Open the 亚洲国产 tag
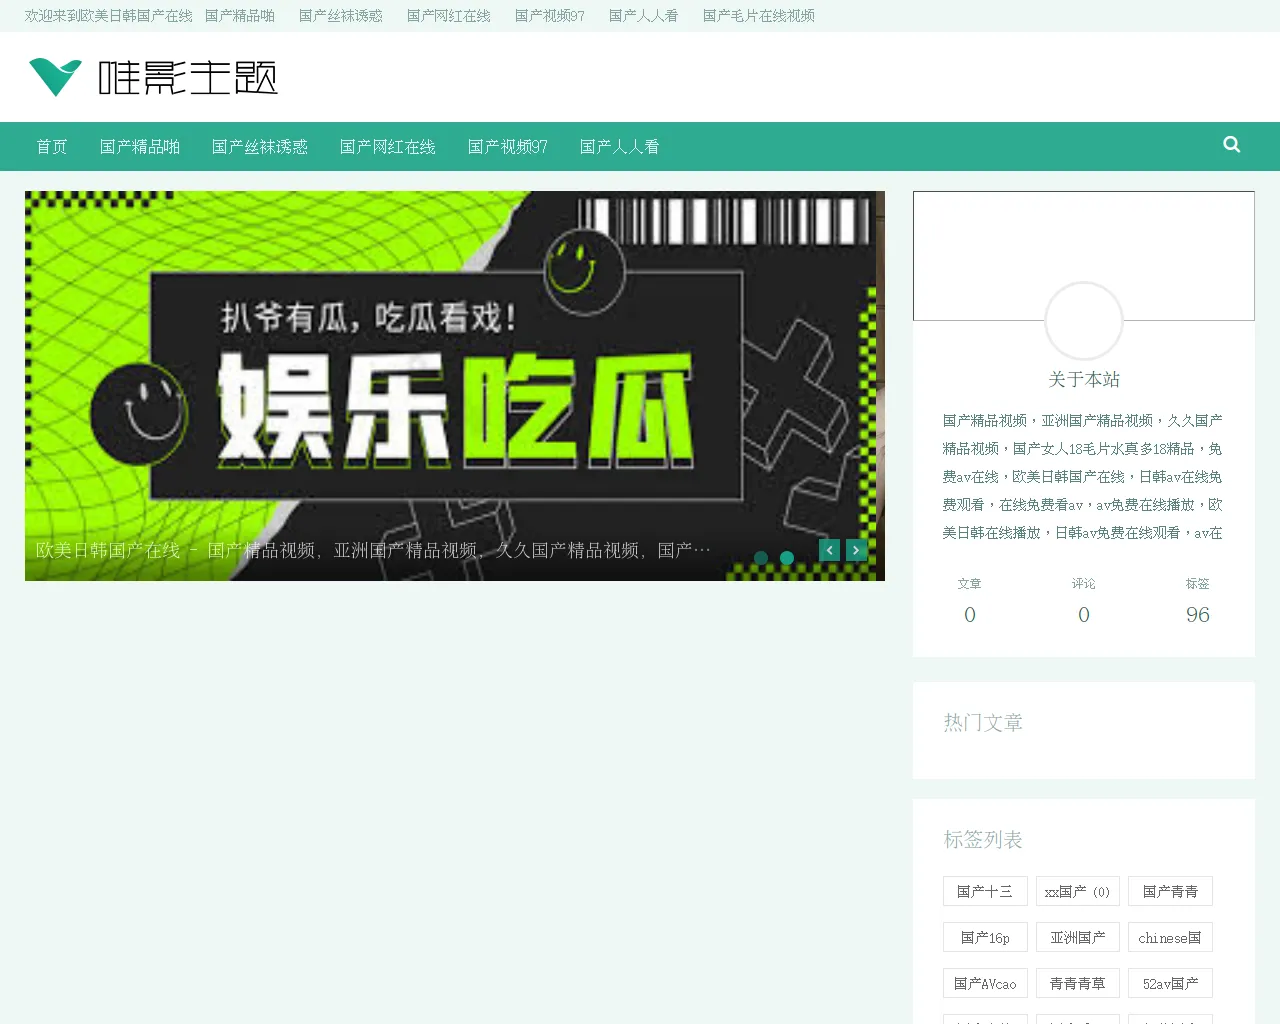 click(x=1077, y=937)
